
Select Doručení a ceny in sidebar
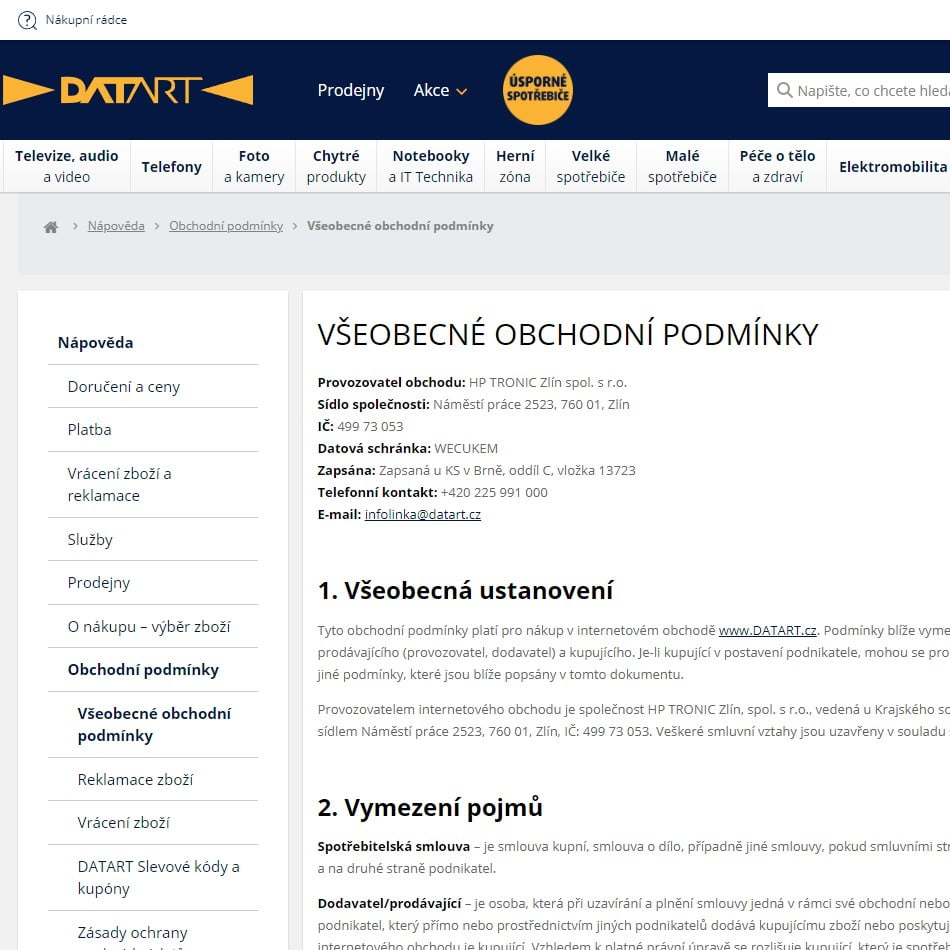click(x=124, y=387)
